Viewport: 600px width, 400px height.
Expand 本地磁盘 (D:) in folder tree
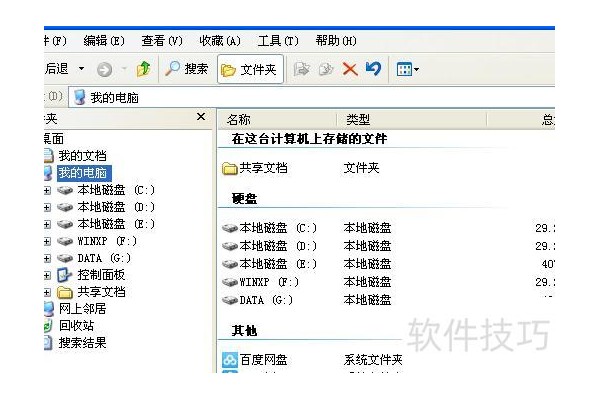(47, 207)
